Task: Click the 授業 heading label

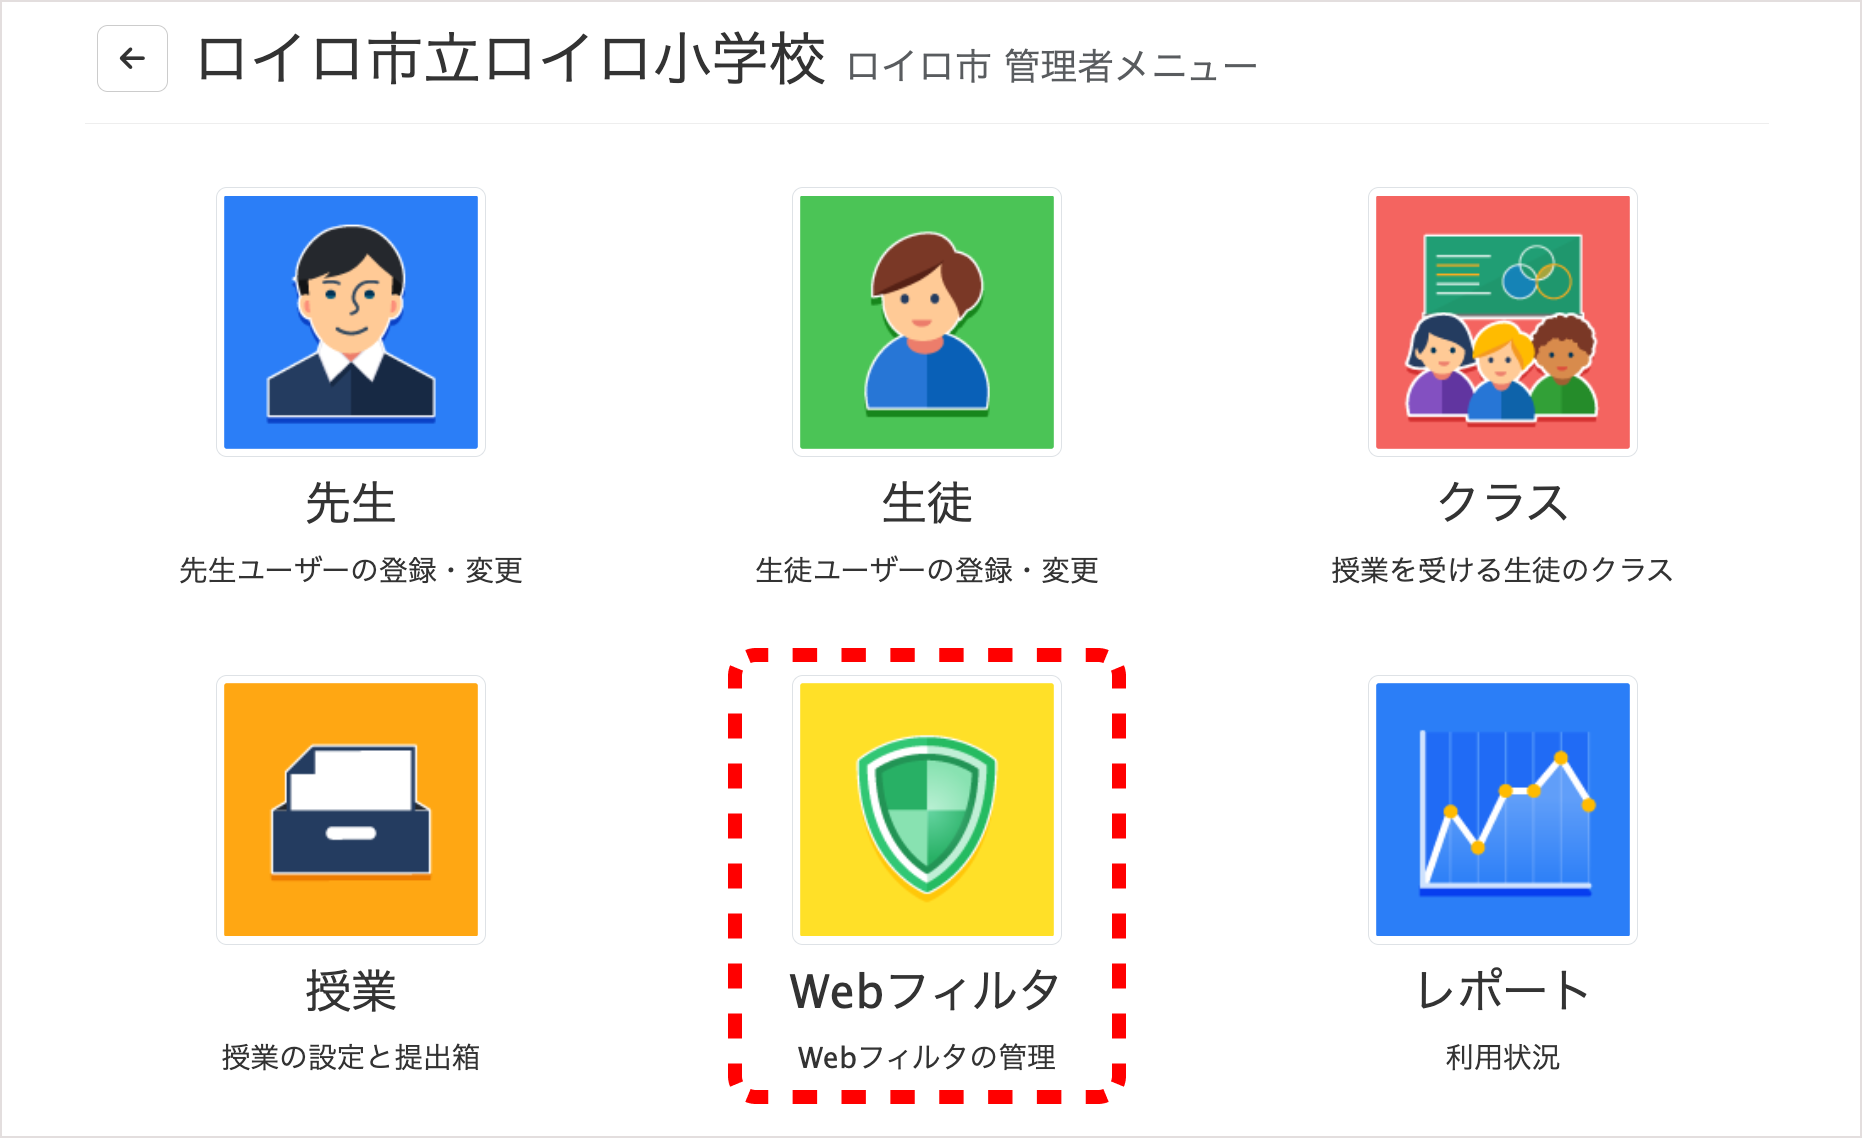Action: point(351,991)
